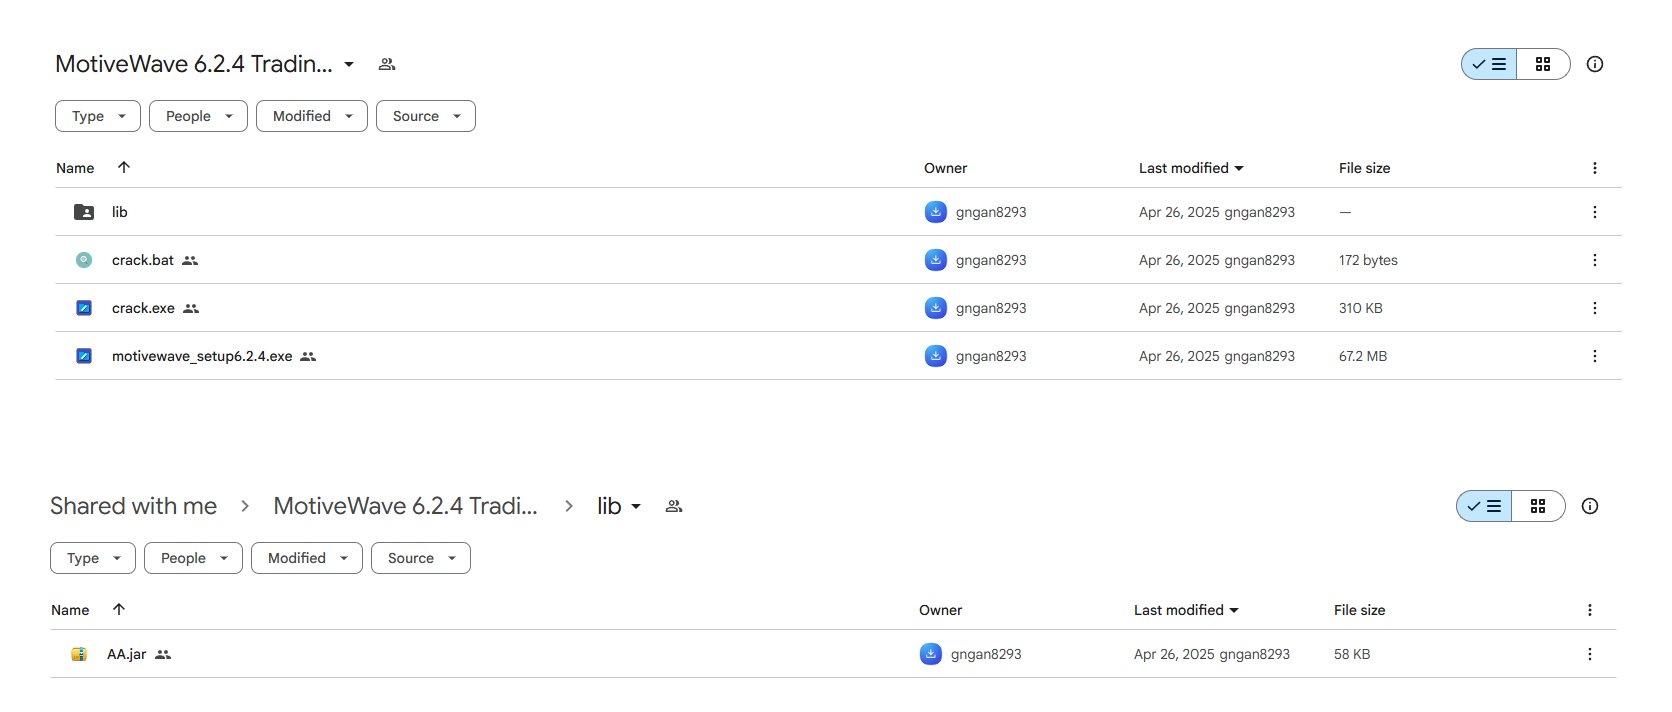
Task: Sort by Name column in lower panel
Action: (70, 610)
